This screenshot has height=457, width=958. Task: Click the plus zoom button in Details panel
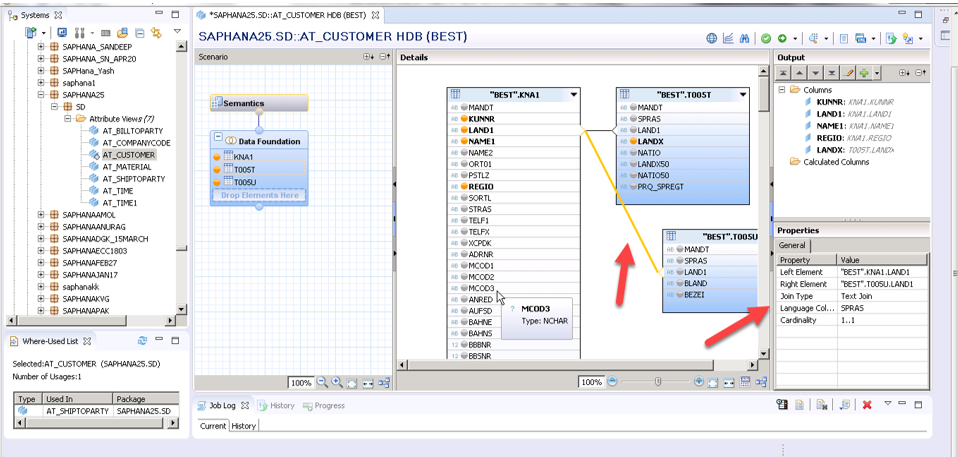(700, 382)
